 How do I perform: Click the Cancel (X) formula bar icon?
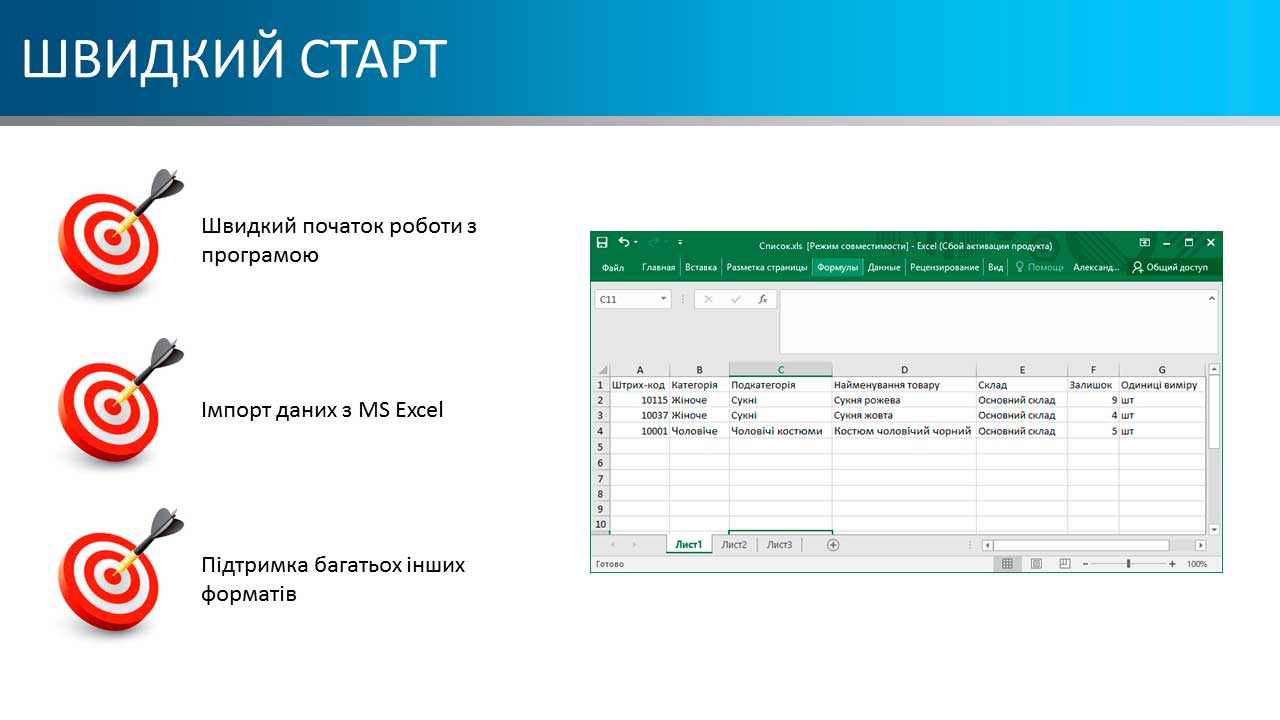[708, 299]
